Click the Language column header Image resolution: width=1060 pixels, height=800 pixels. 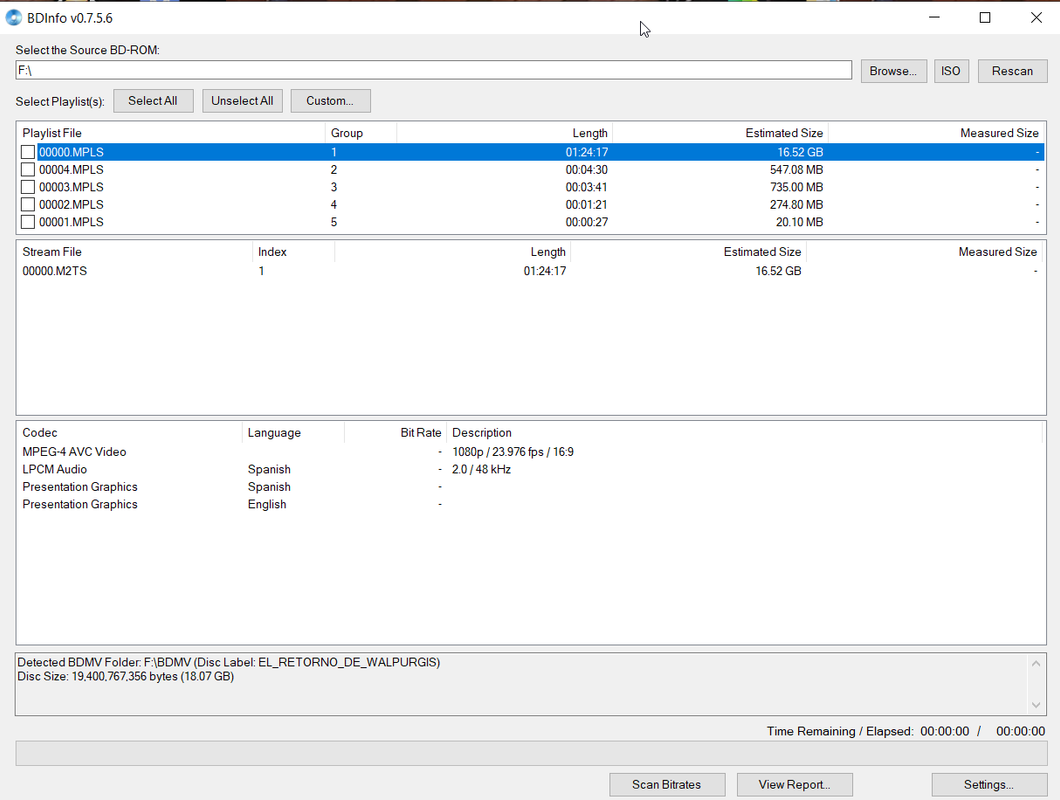pyautogui.click(x=293, y=433)
